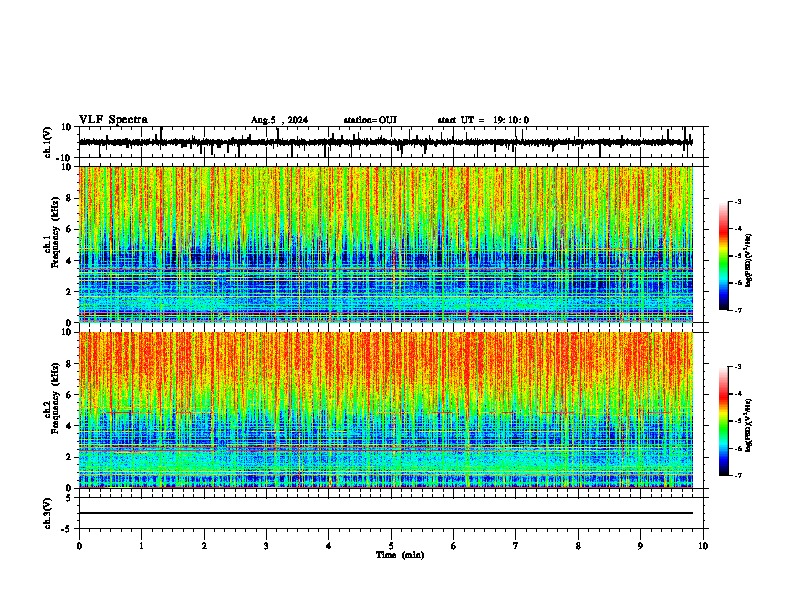792x612 pixels.
Task: Click time axis tick label '5'
Action: coord(391,546)
